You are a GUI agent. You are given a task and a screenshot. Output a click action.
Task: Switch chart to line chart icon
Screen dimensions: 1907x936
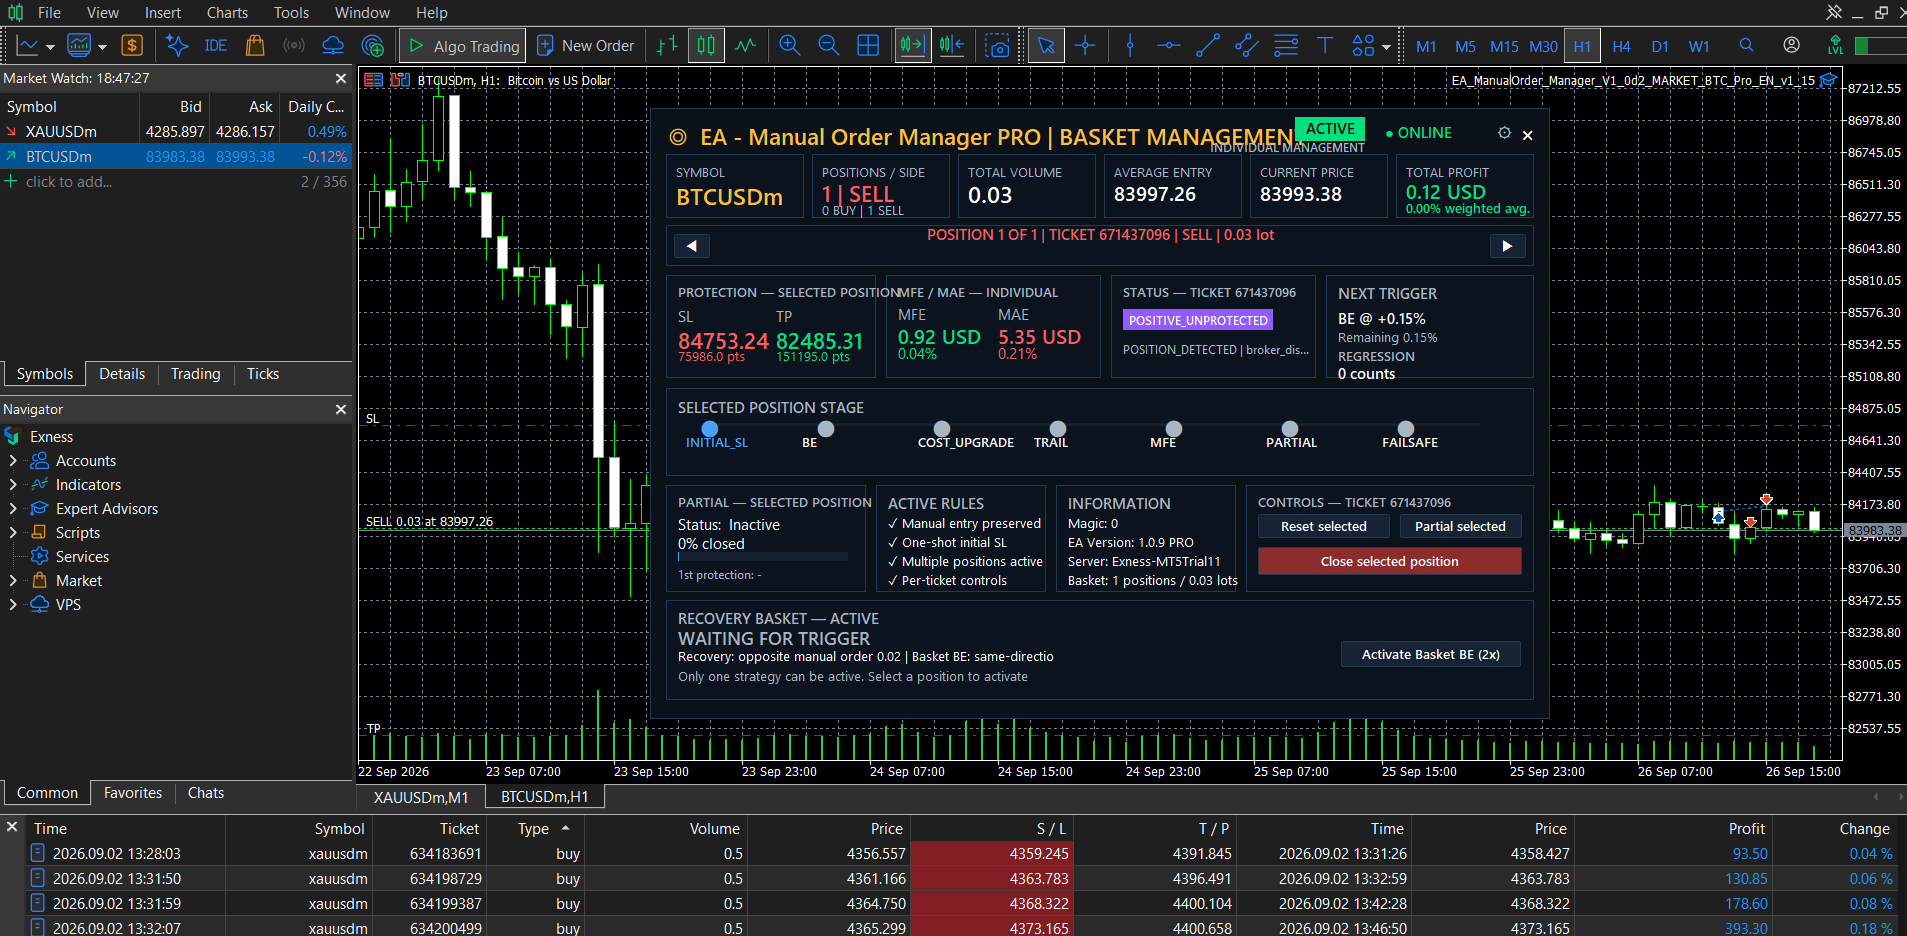745,46
